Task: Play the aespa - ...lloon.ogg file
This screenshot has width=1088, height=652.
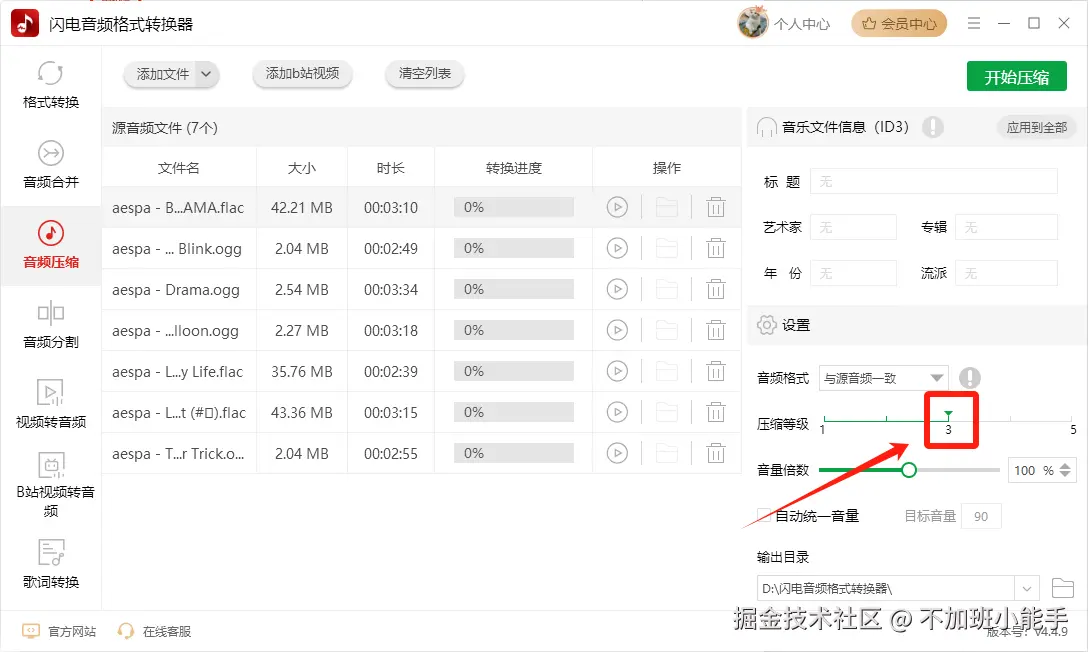Action: point(617,330)
